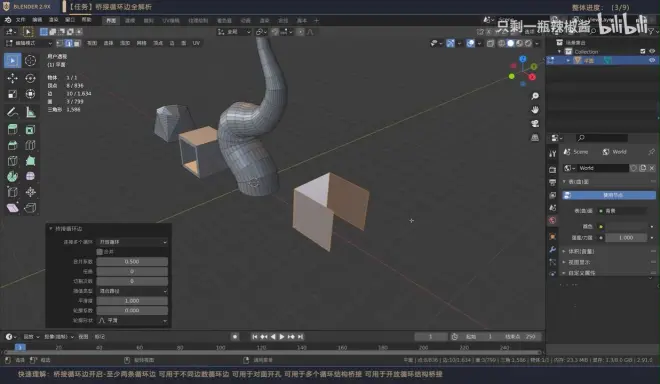This screenshot has width=660, height=384.
Task: Open the 编辑模式 mode dropdown
Action: pos(29,43)
